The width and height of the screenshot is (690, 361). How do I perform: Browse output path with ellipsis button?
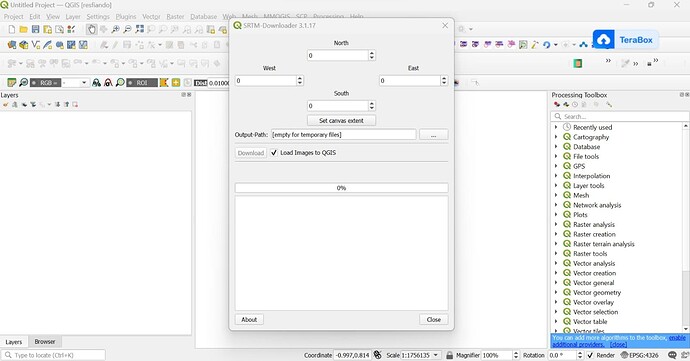tap(433, 135)
